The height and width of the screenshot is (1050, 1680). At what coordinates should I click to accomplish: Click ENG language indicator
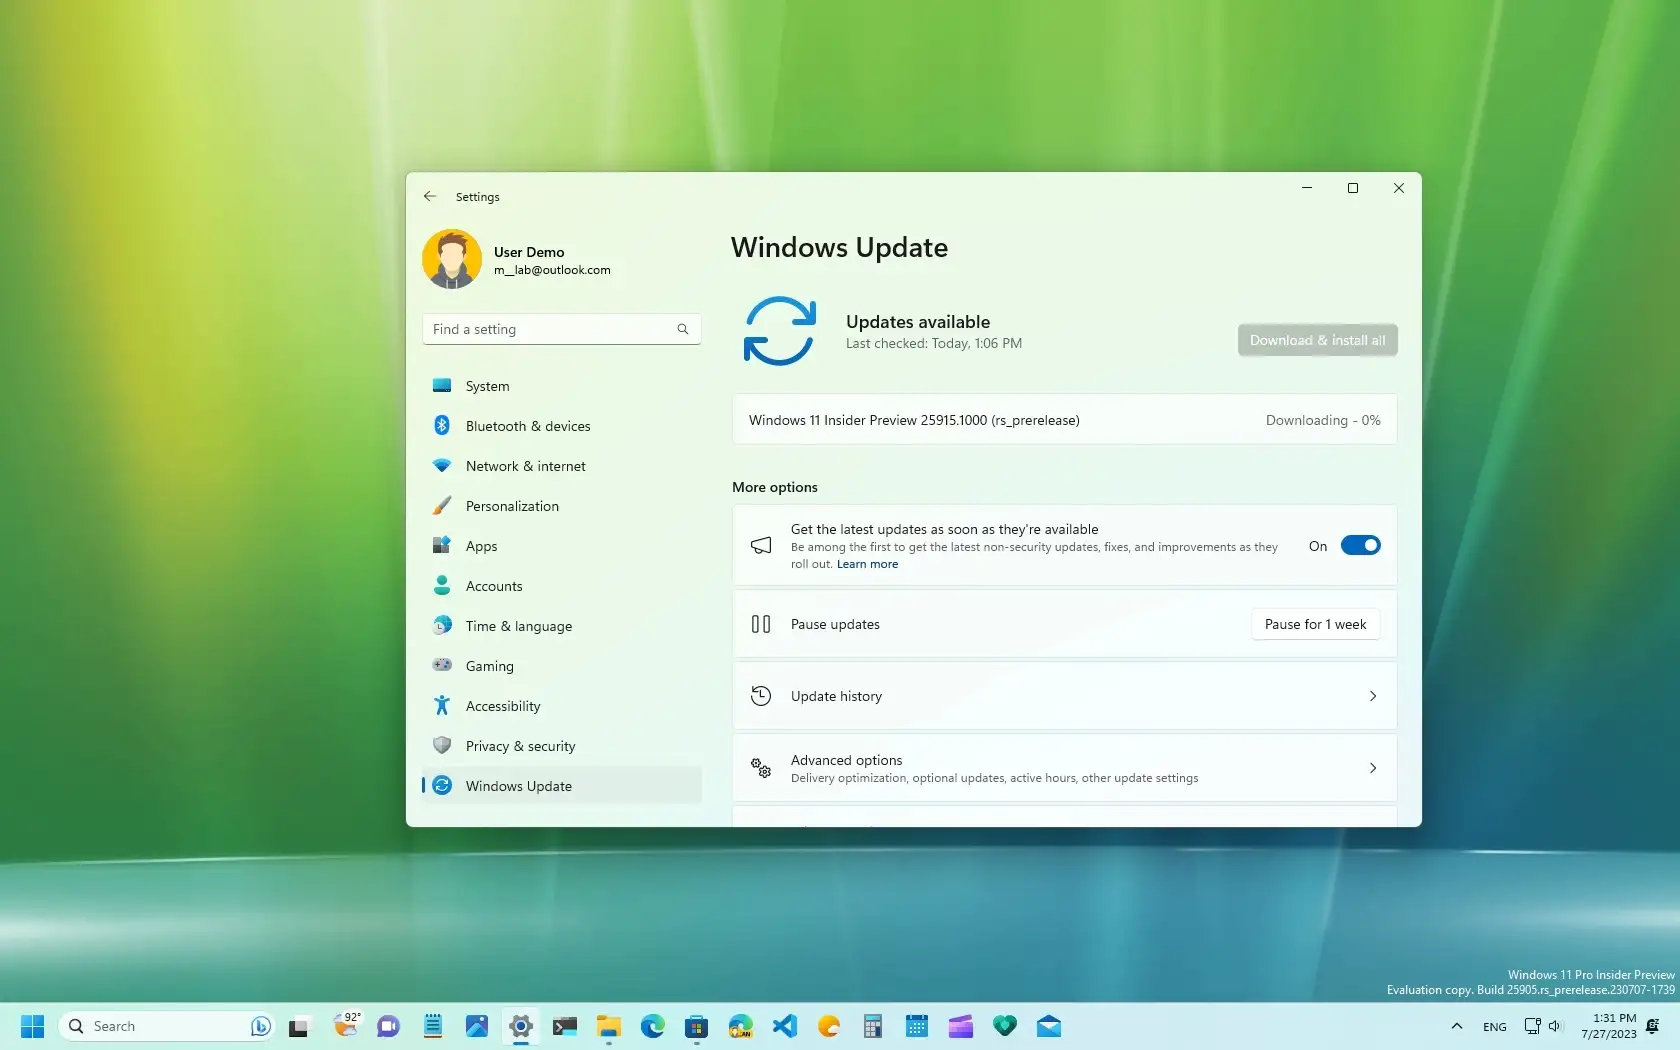[1495, 1027]
